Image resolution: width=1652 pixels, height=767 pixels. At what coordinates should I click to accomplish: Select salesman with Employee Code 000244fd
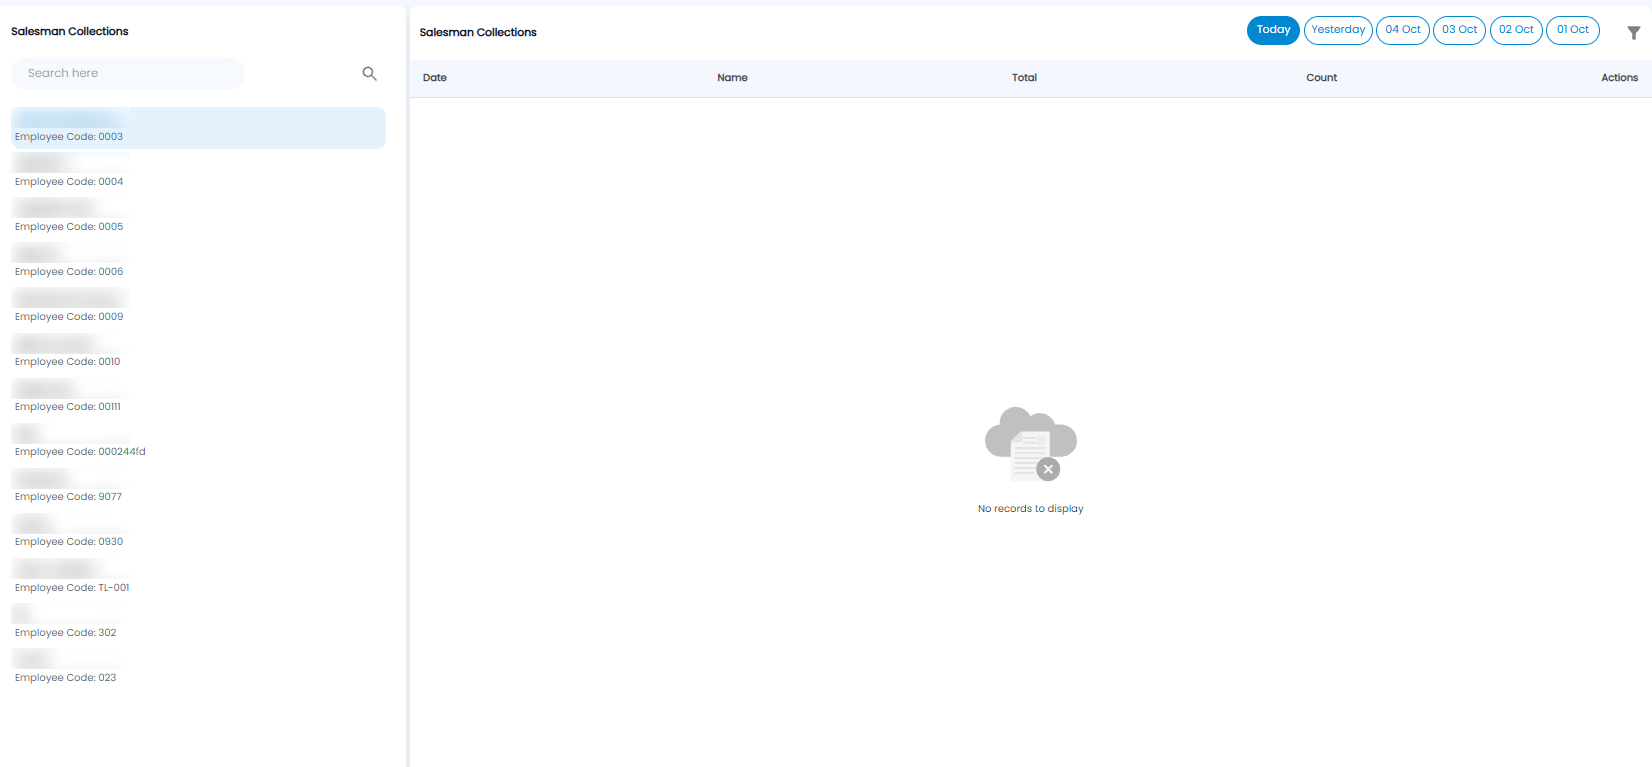pos(198,442)
